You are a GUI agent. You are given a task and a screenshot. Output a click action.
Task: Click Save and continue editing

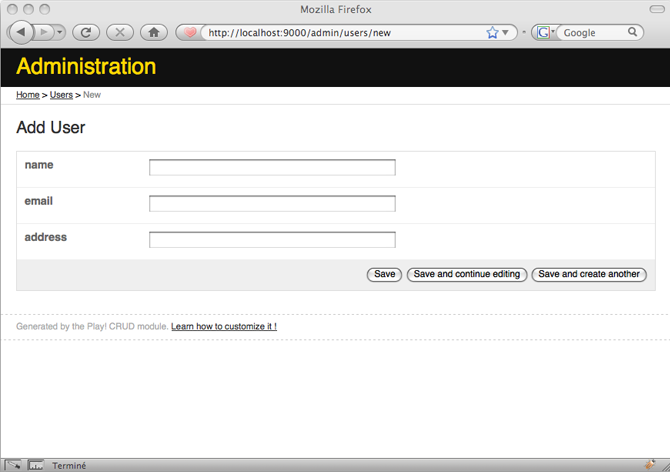pyautogui.click(x=466, y=274)
